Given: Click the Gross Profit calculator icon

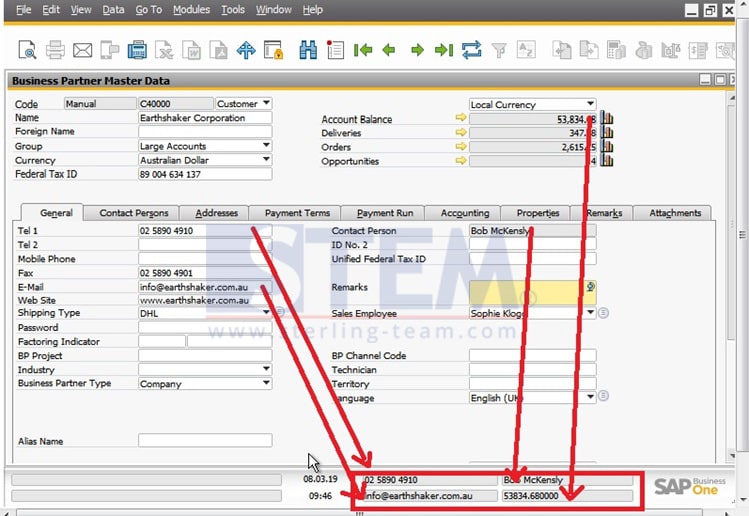Looking at the screenshot, I should coord(616,50).
